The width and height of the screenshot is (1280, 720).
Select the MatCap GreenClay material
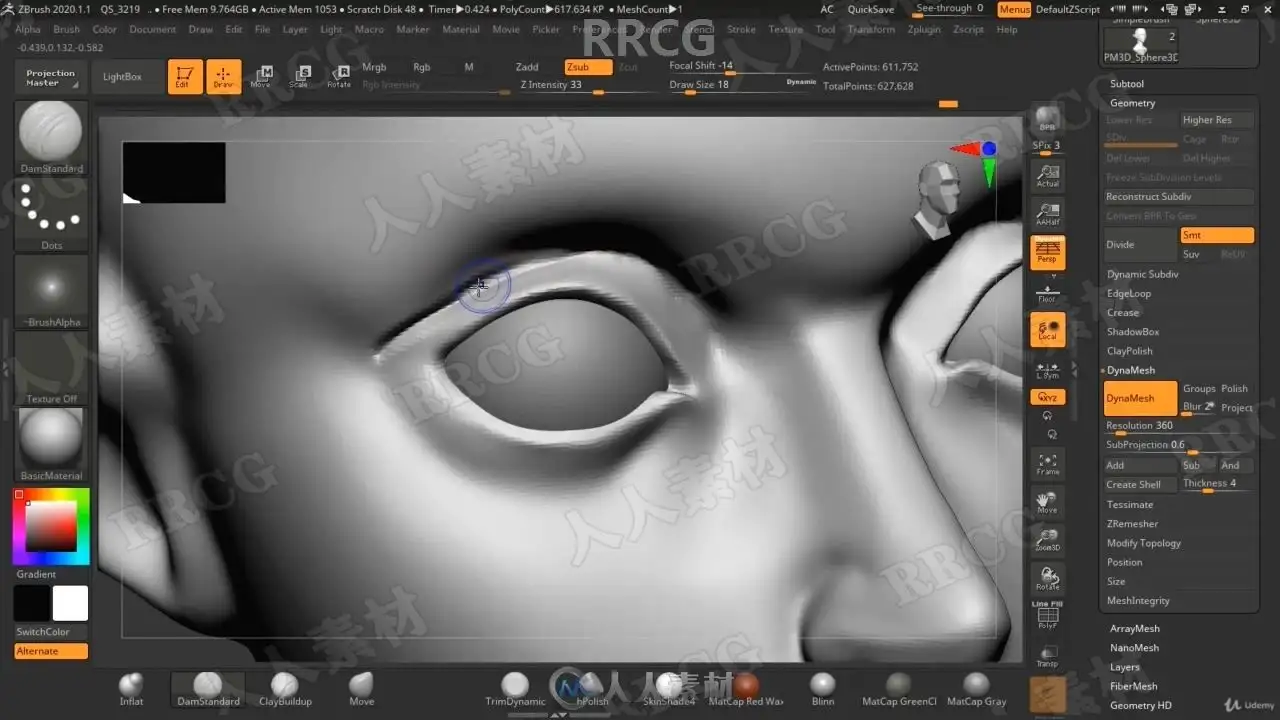[x=899, y=689]
